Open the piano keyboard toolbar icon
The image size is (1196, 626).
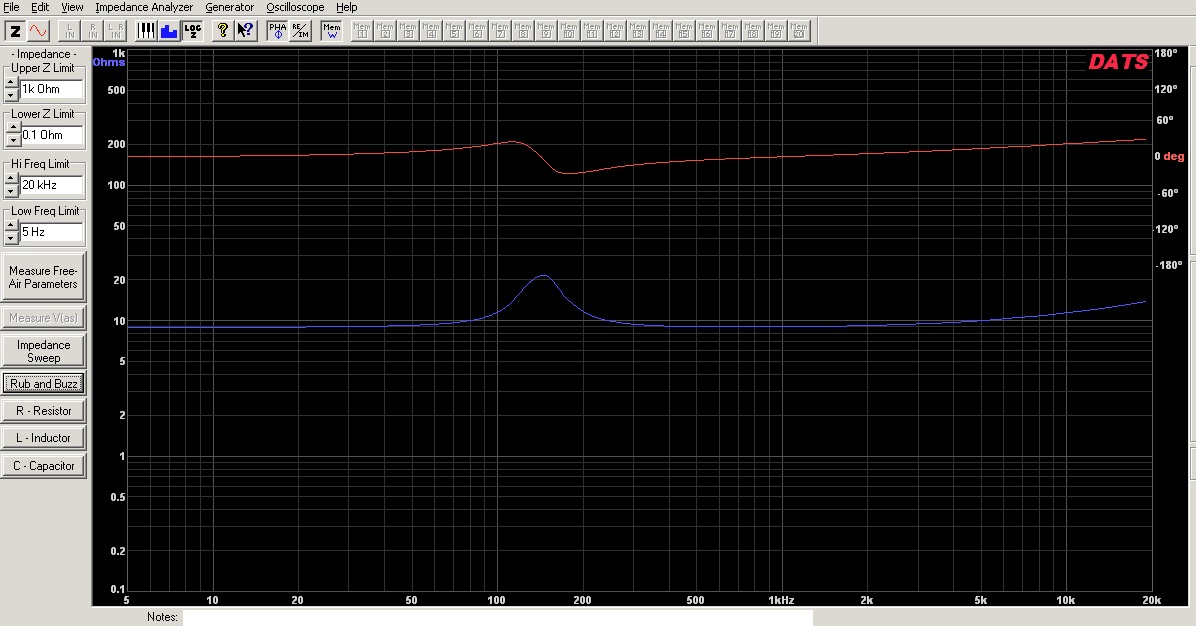pyautogui.click(x=146, y=31)
